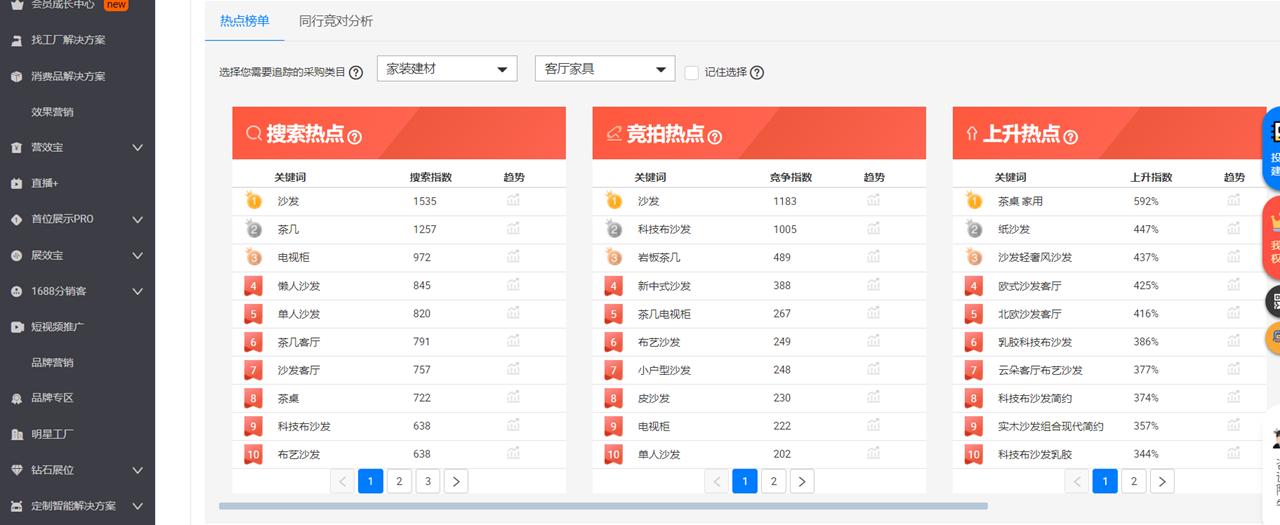Open trend chart for 茶几 row
The height and width of the screenshot is (525, 1280).
(513, 229)
